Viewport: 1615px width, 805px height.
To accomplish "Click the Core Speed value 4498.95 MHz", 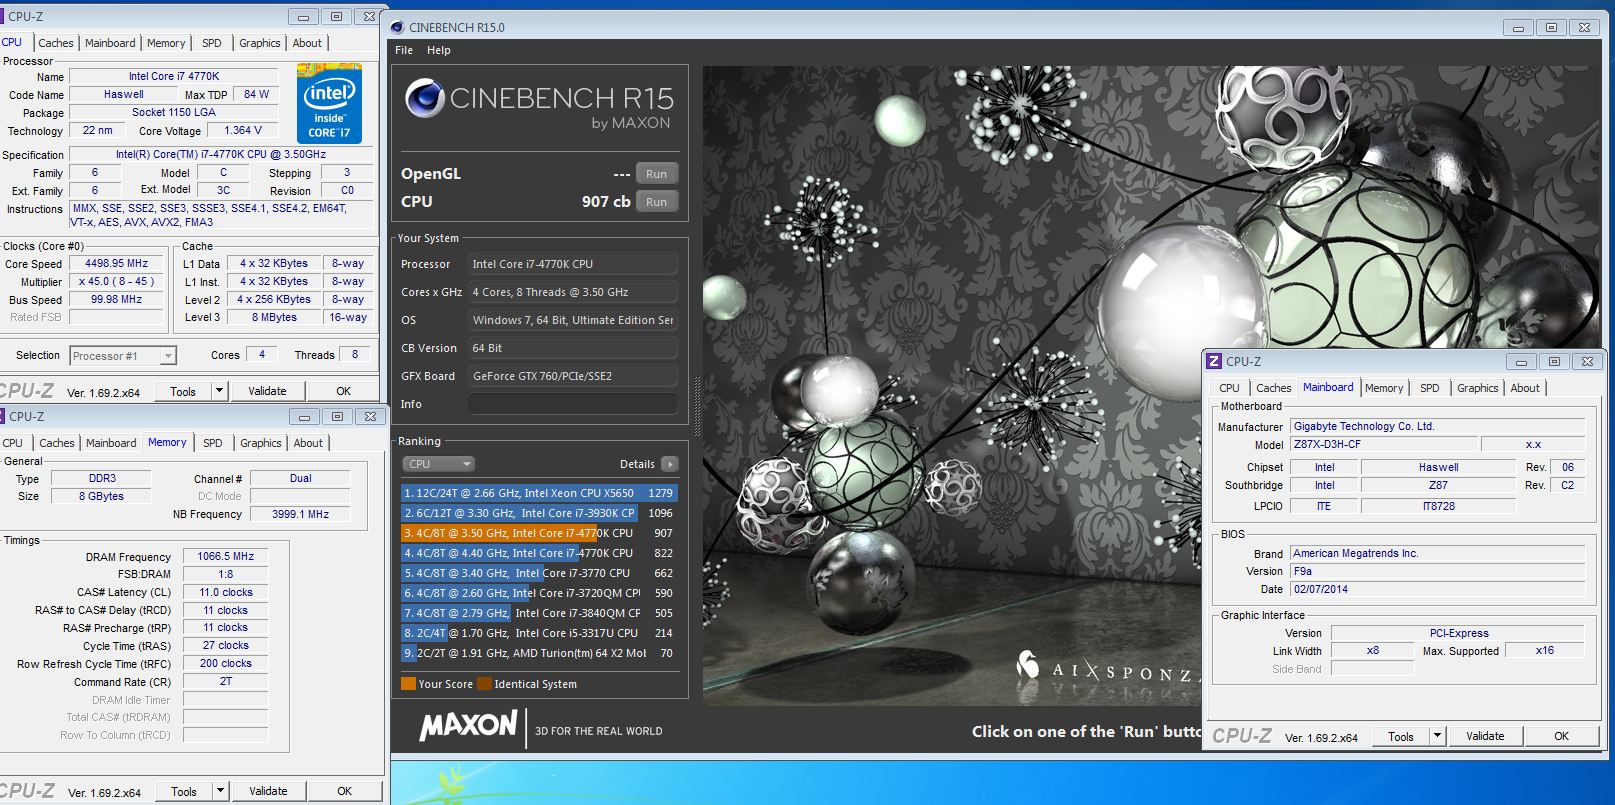I will (117, 264).
